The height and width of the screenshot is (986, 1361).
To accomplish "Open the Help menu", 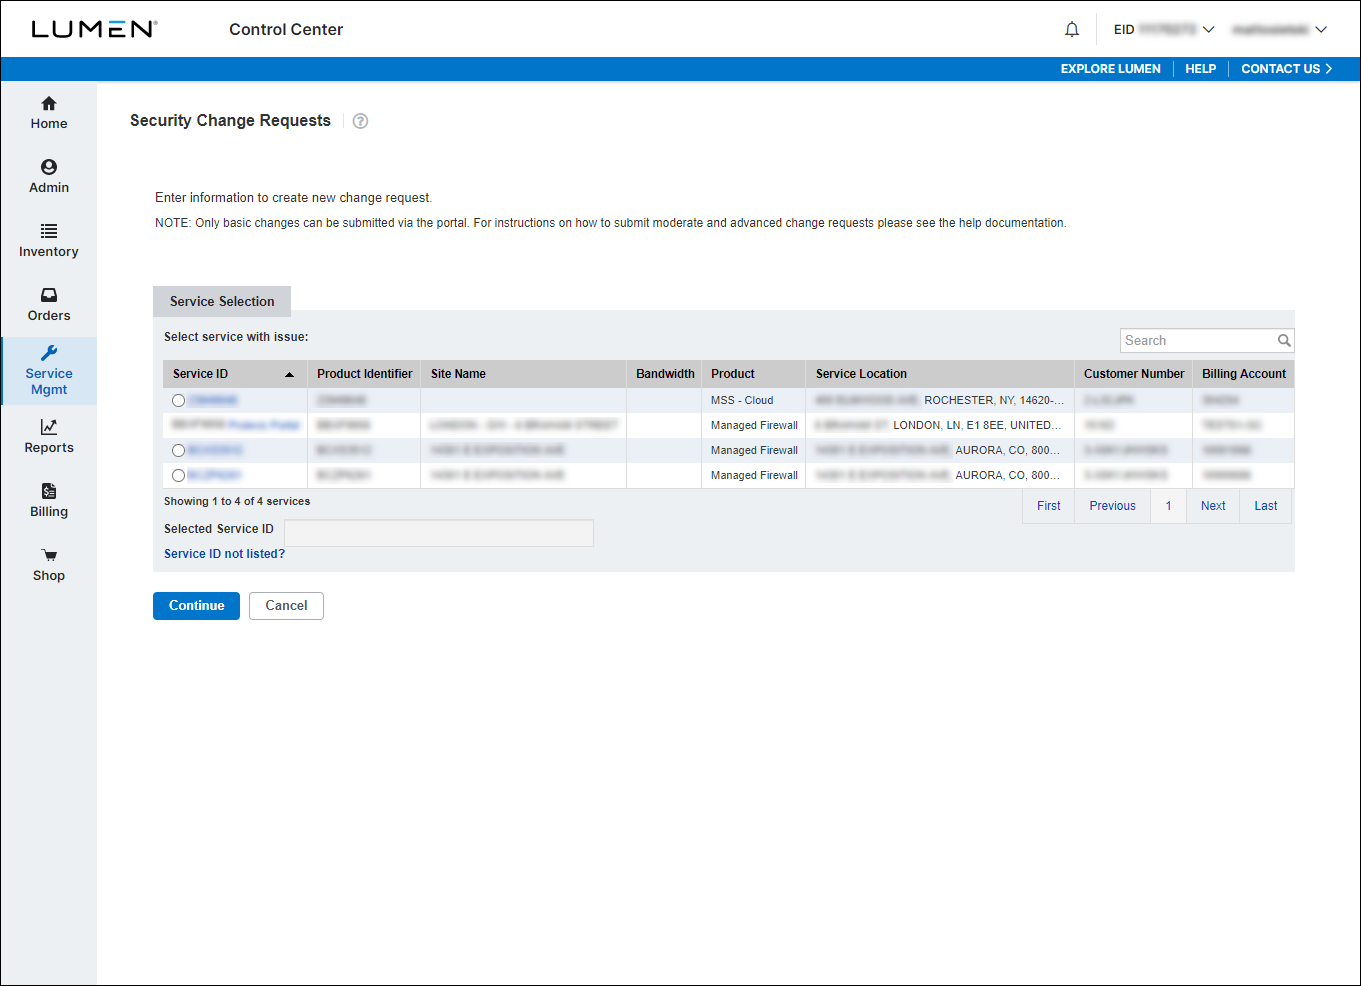I will [1201, 69].
